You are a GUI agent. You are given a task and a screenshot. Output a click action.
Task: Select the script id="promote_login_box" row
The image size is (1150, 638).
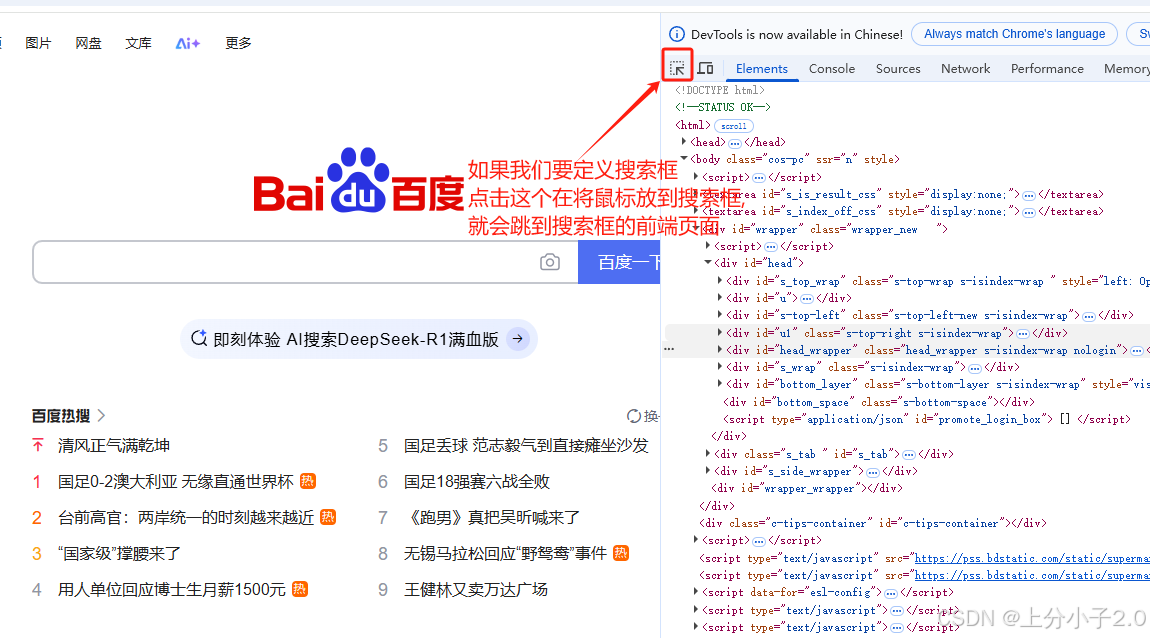coord(927,419)
